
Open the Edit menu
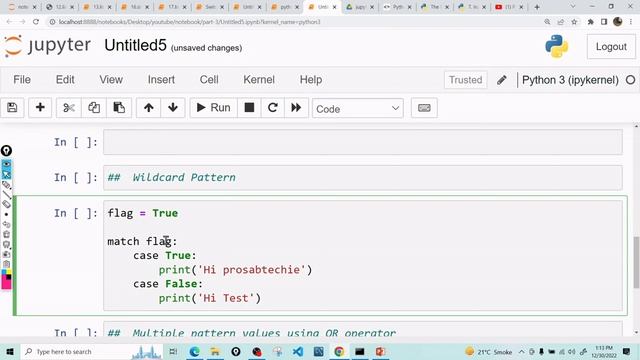pyautogui.click(x=65, y=80)
